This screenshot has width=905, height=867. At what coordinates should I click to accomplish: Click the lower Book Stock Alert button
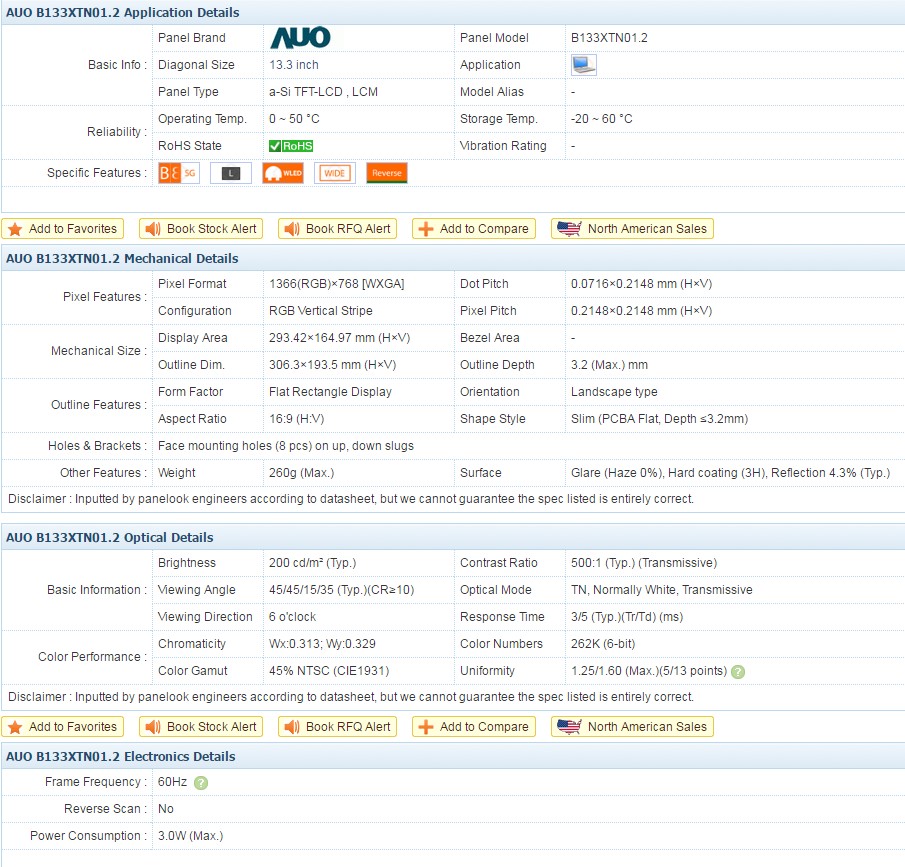point(201,727)
